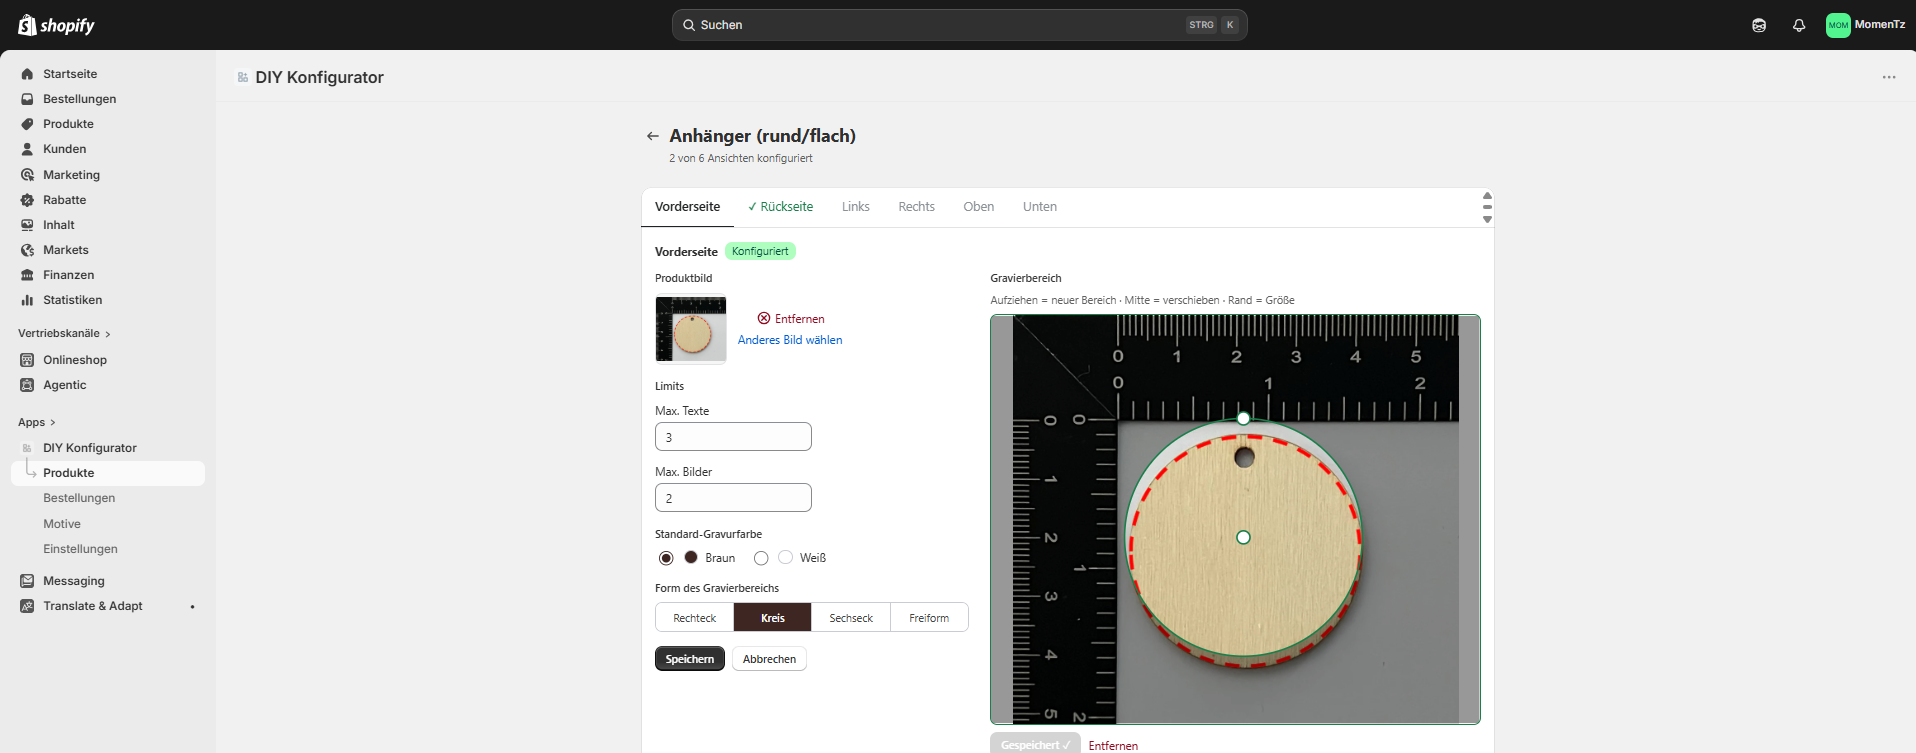The width and height of the screenshot is (1916, 753).
Task: Switch to the Unten tab
Action: point(1039,207)
